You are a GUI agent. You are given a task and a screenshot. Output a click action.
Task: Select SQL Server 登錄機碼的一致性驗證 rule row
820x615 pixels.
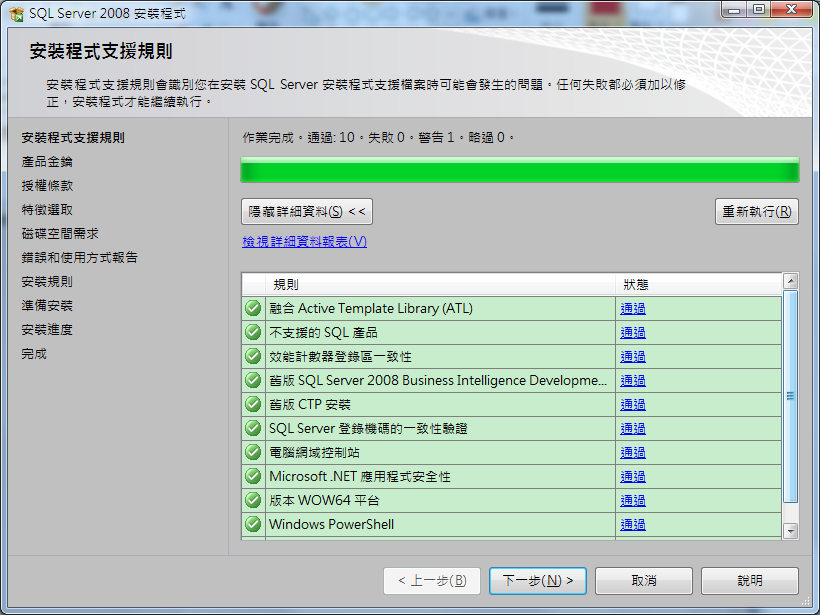511,428
